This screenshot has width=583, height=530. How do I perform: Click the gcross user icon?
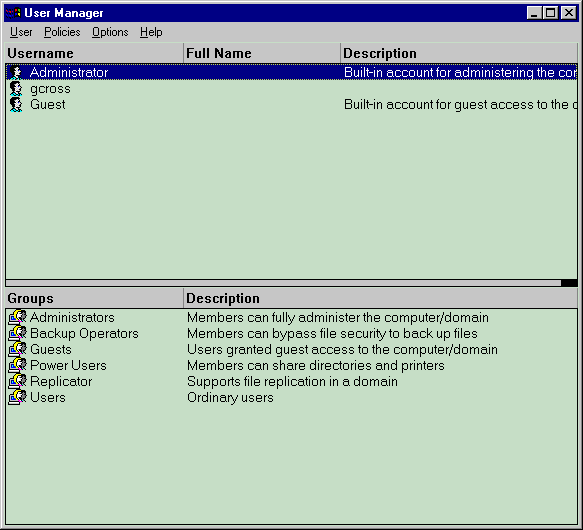(16, 89)
